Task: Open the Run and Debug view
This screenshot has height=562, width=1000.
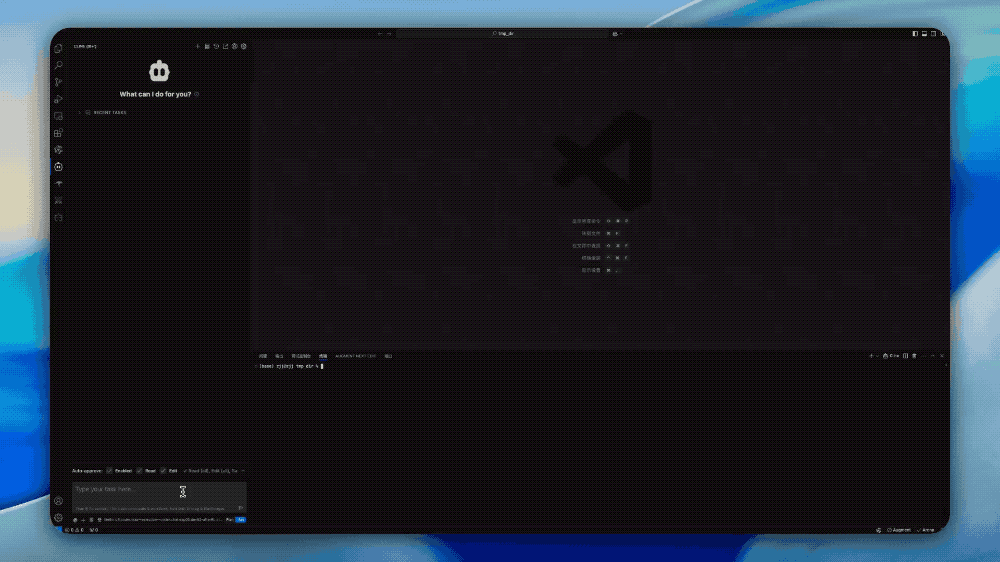Action: pyautogui.click(x=58, y=99)
